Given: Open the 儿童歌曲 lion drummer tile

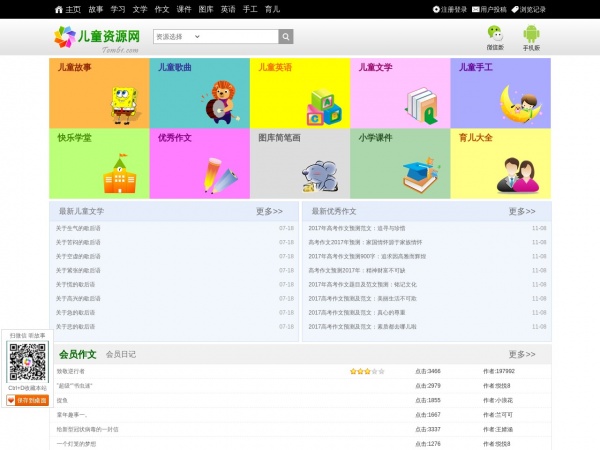Looking at the screenshot, I should [199, 93].
